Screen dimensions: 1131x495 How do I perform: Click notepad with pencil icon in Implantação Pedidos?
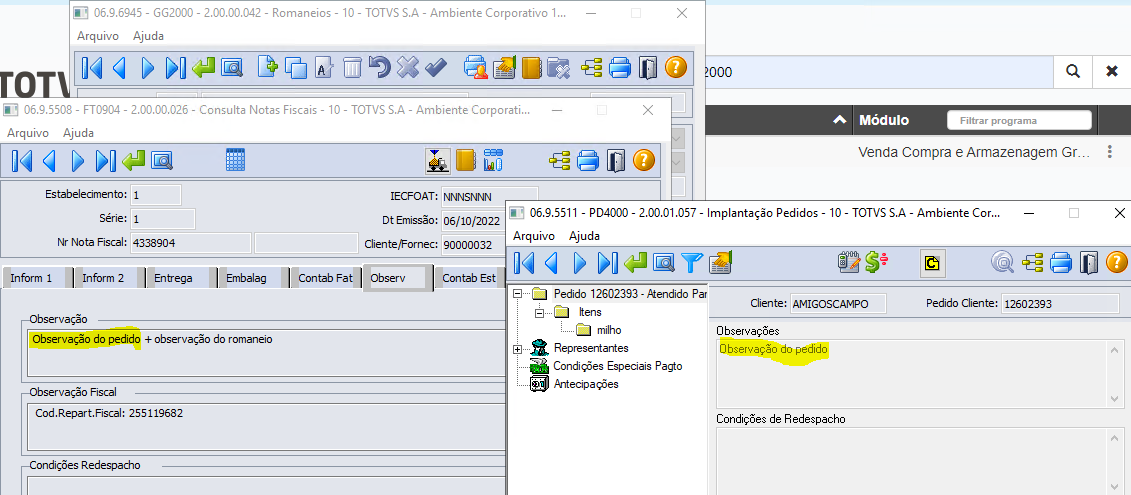point(849,263)
